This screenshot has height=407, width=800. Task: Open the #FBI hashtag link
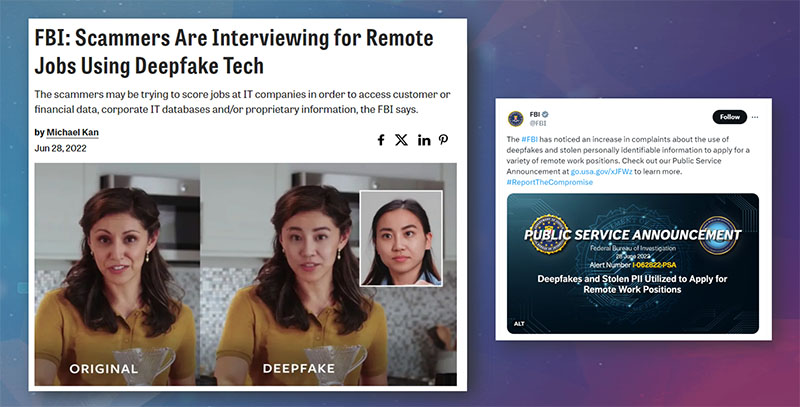coord(529,139)
